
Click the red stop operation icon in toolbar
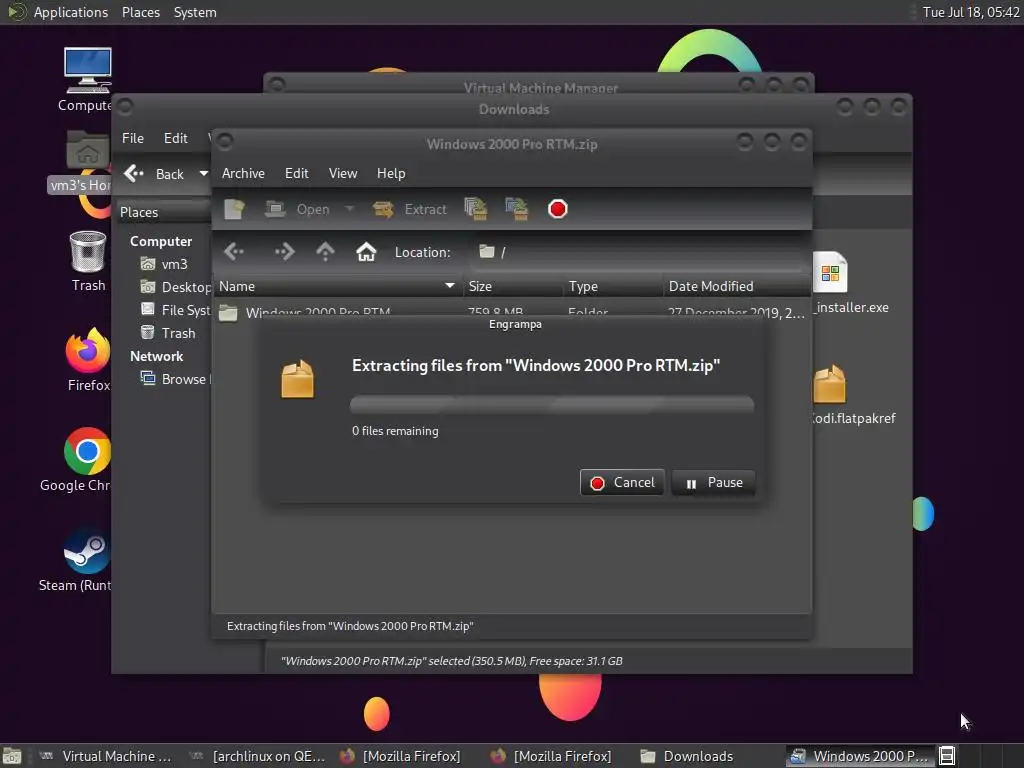(558, 209)
